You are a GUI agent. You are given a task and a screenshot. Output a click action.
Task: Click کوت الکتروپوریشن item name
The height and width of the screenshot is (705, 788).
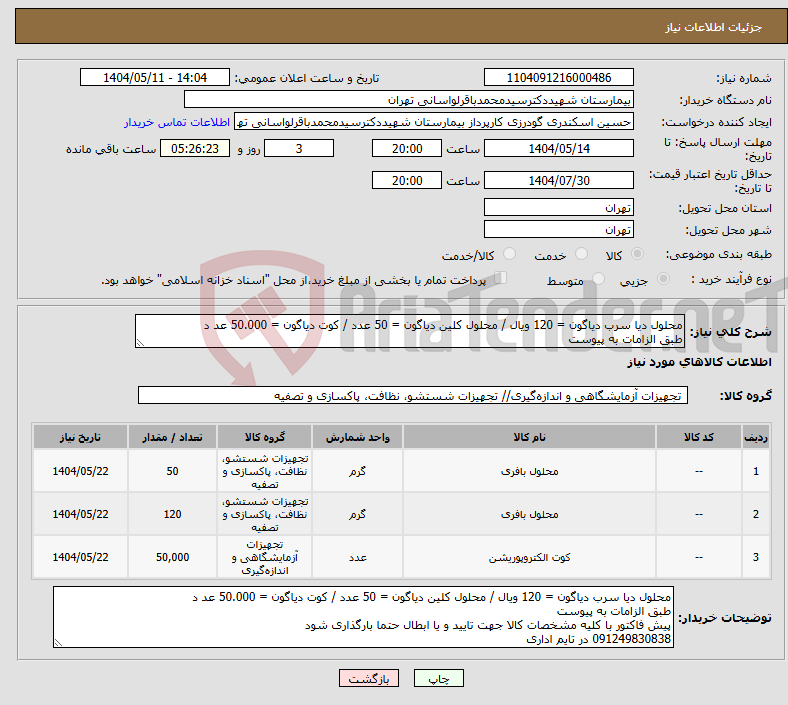click(x=529, y=557)
